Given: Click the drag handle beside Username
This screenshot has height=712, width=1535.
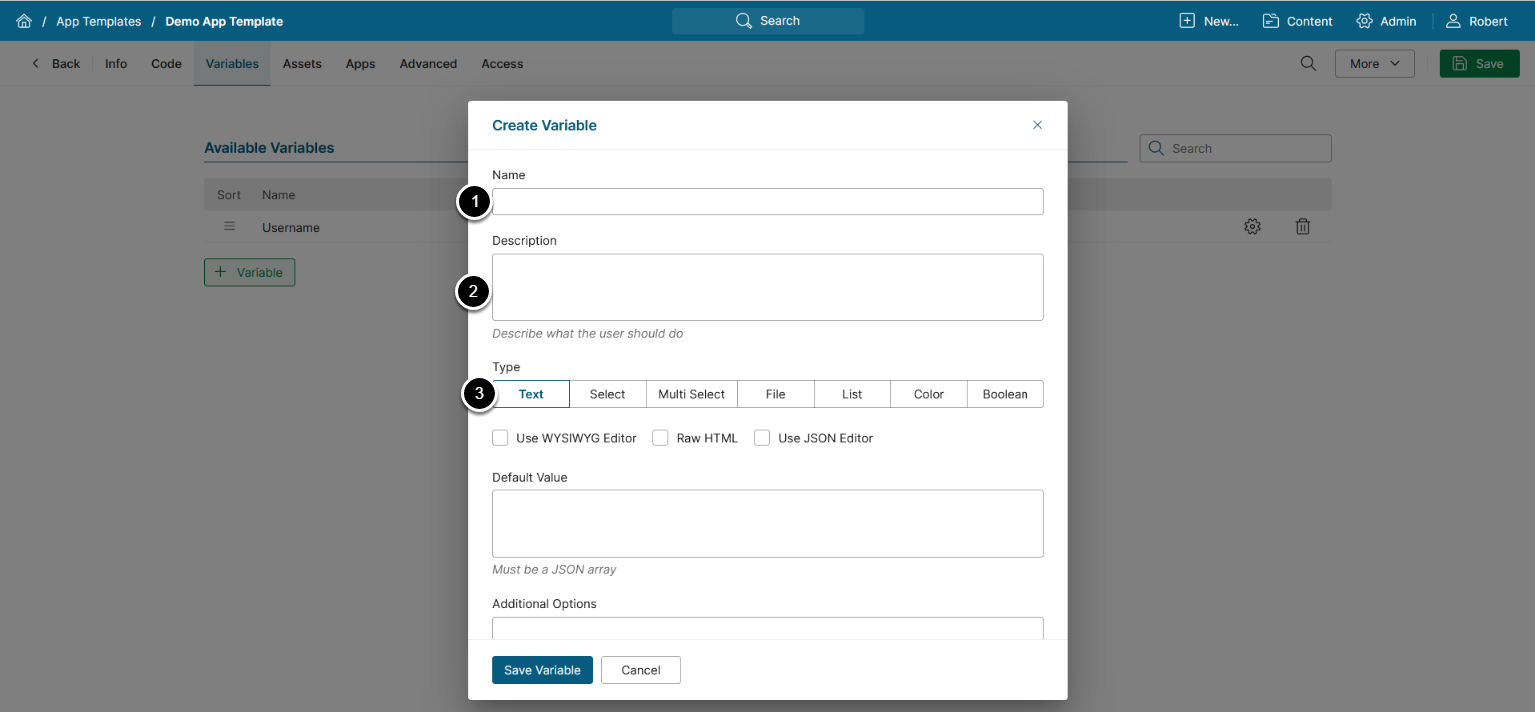Looking at the screenshot, I should point(229,227).
